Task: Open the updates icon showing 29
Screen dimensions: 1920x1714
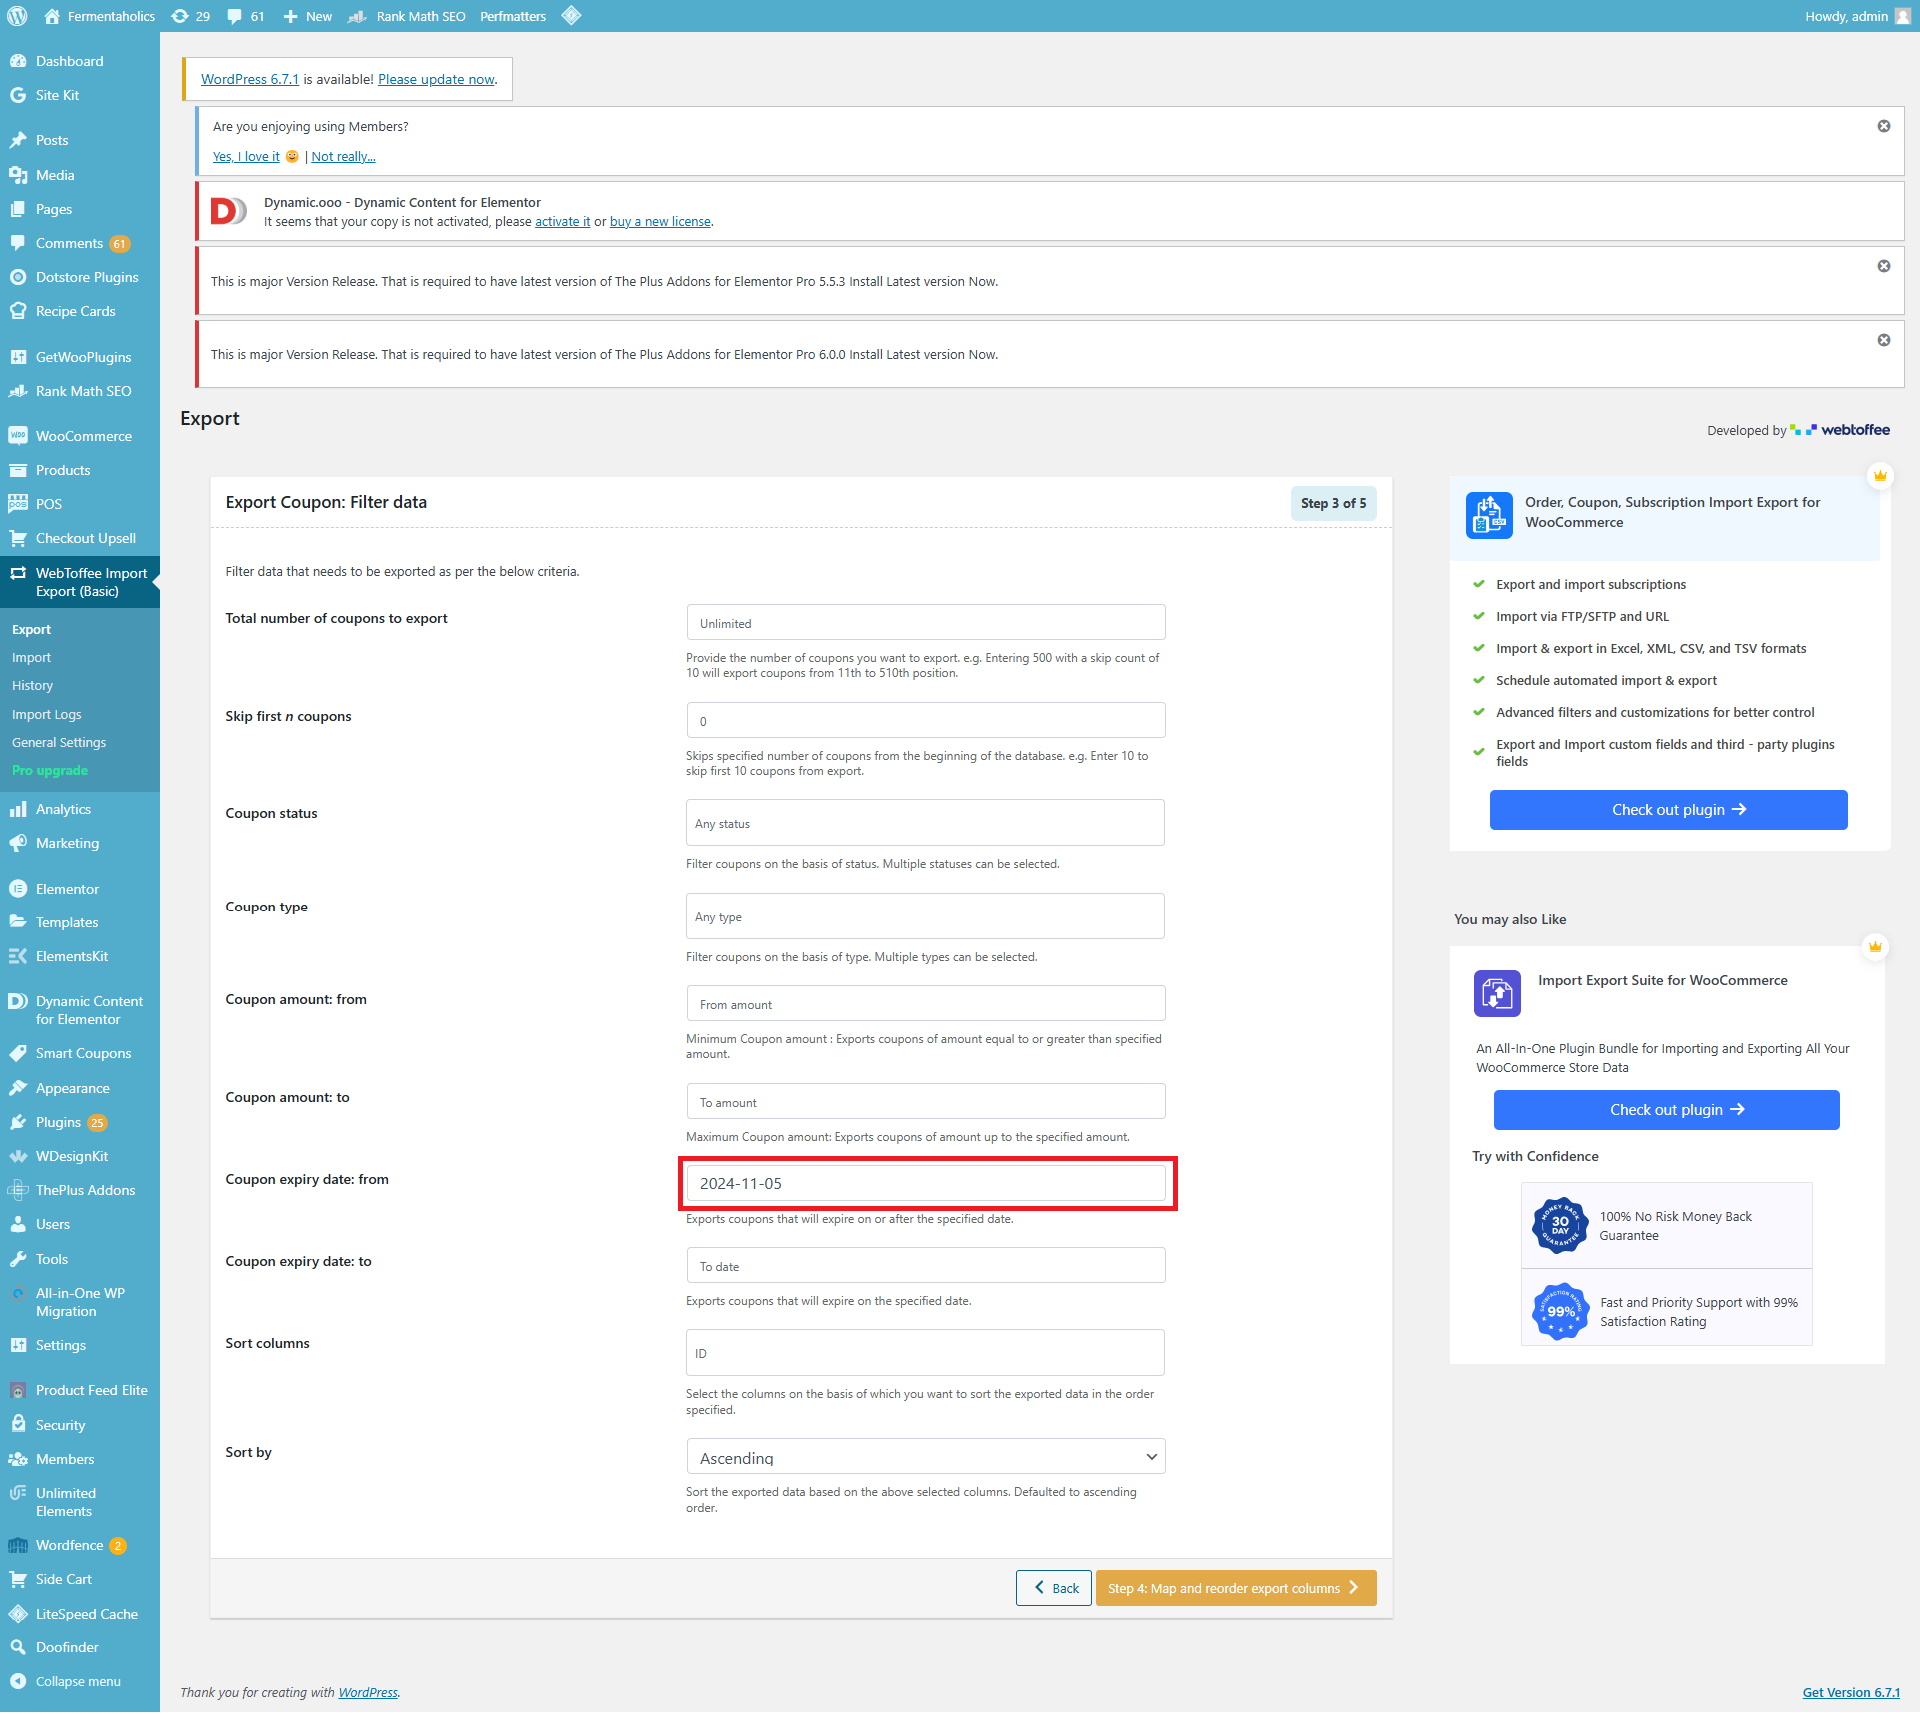Action: point(190,16)
